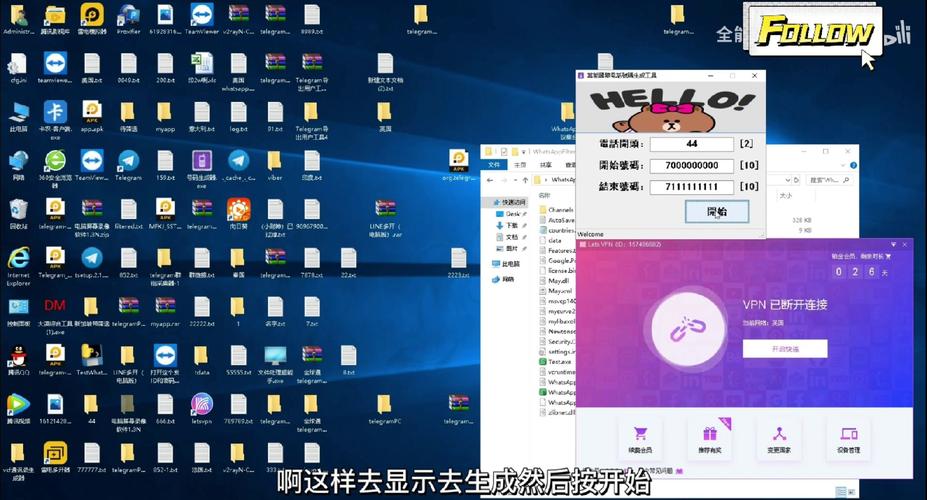Click the back arrow in File Explorer
Screen dimensions: 927x500
(x=490, y=180)
